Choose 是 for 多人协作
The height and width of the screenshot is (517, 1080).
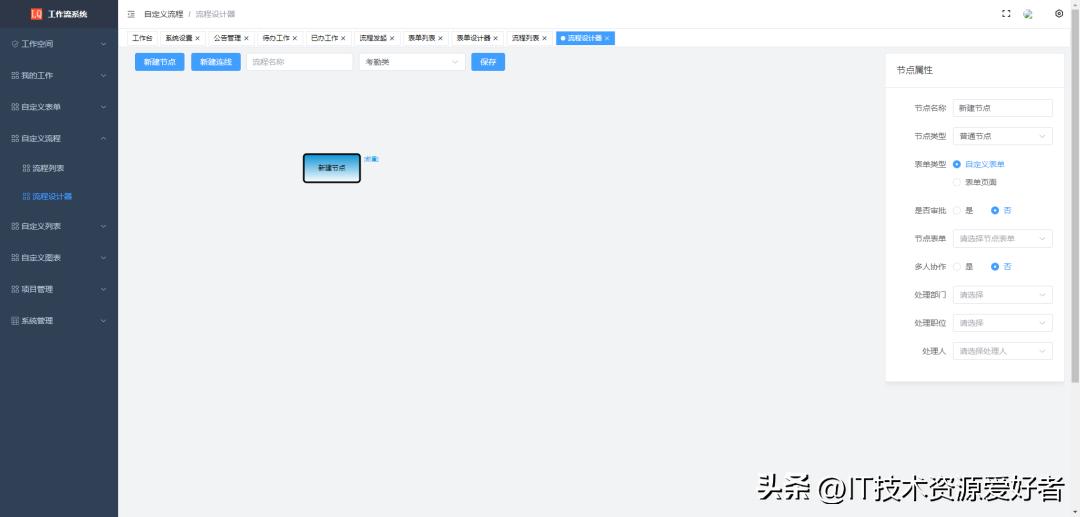click(x=957, y=267)
